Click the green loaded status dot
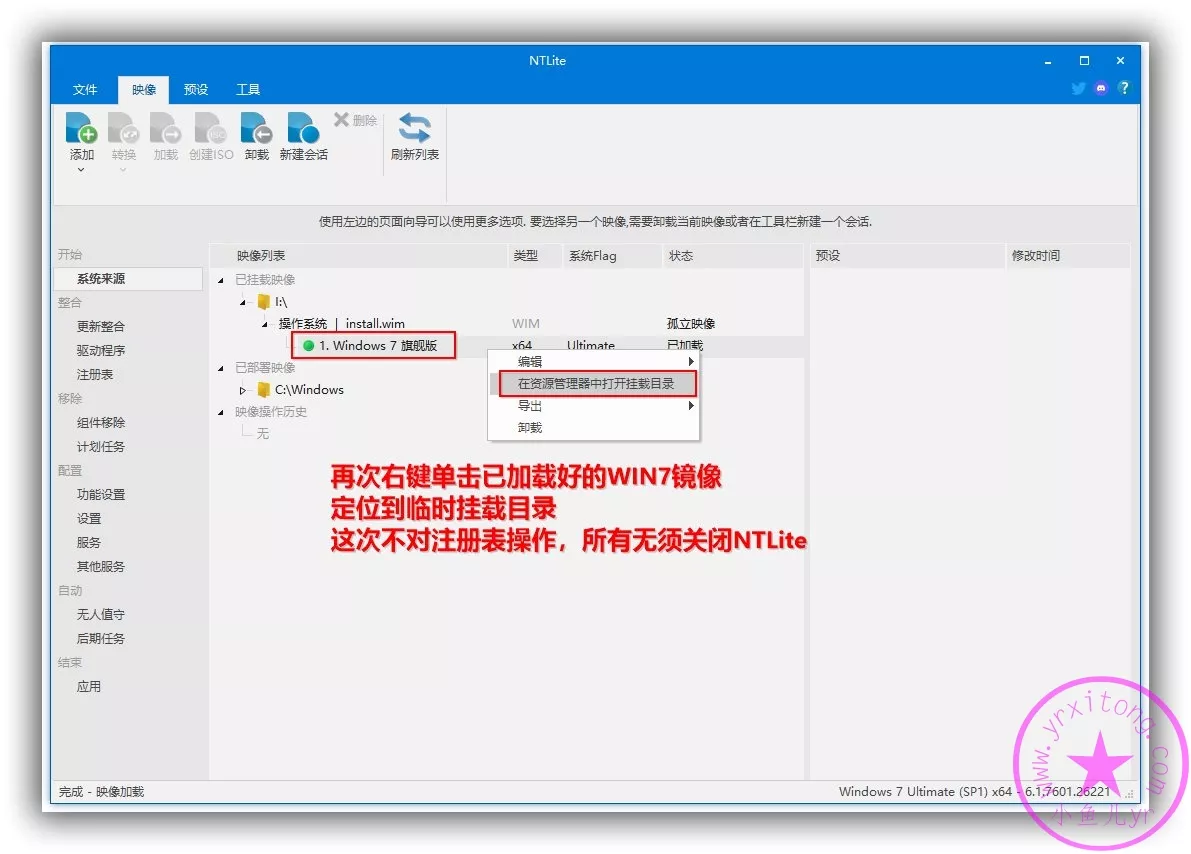 308,346
